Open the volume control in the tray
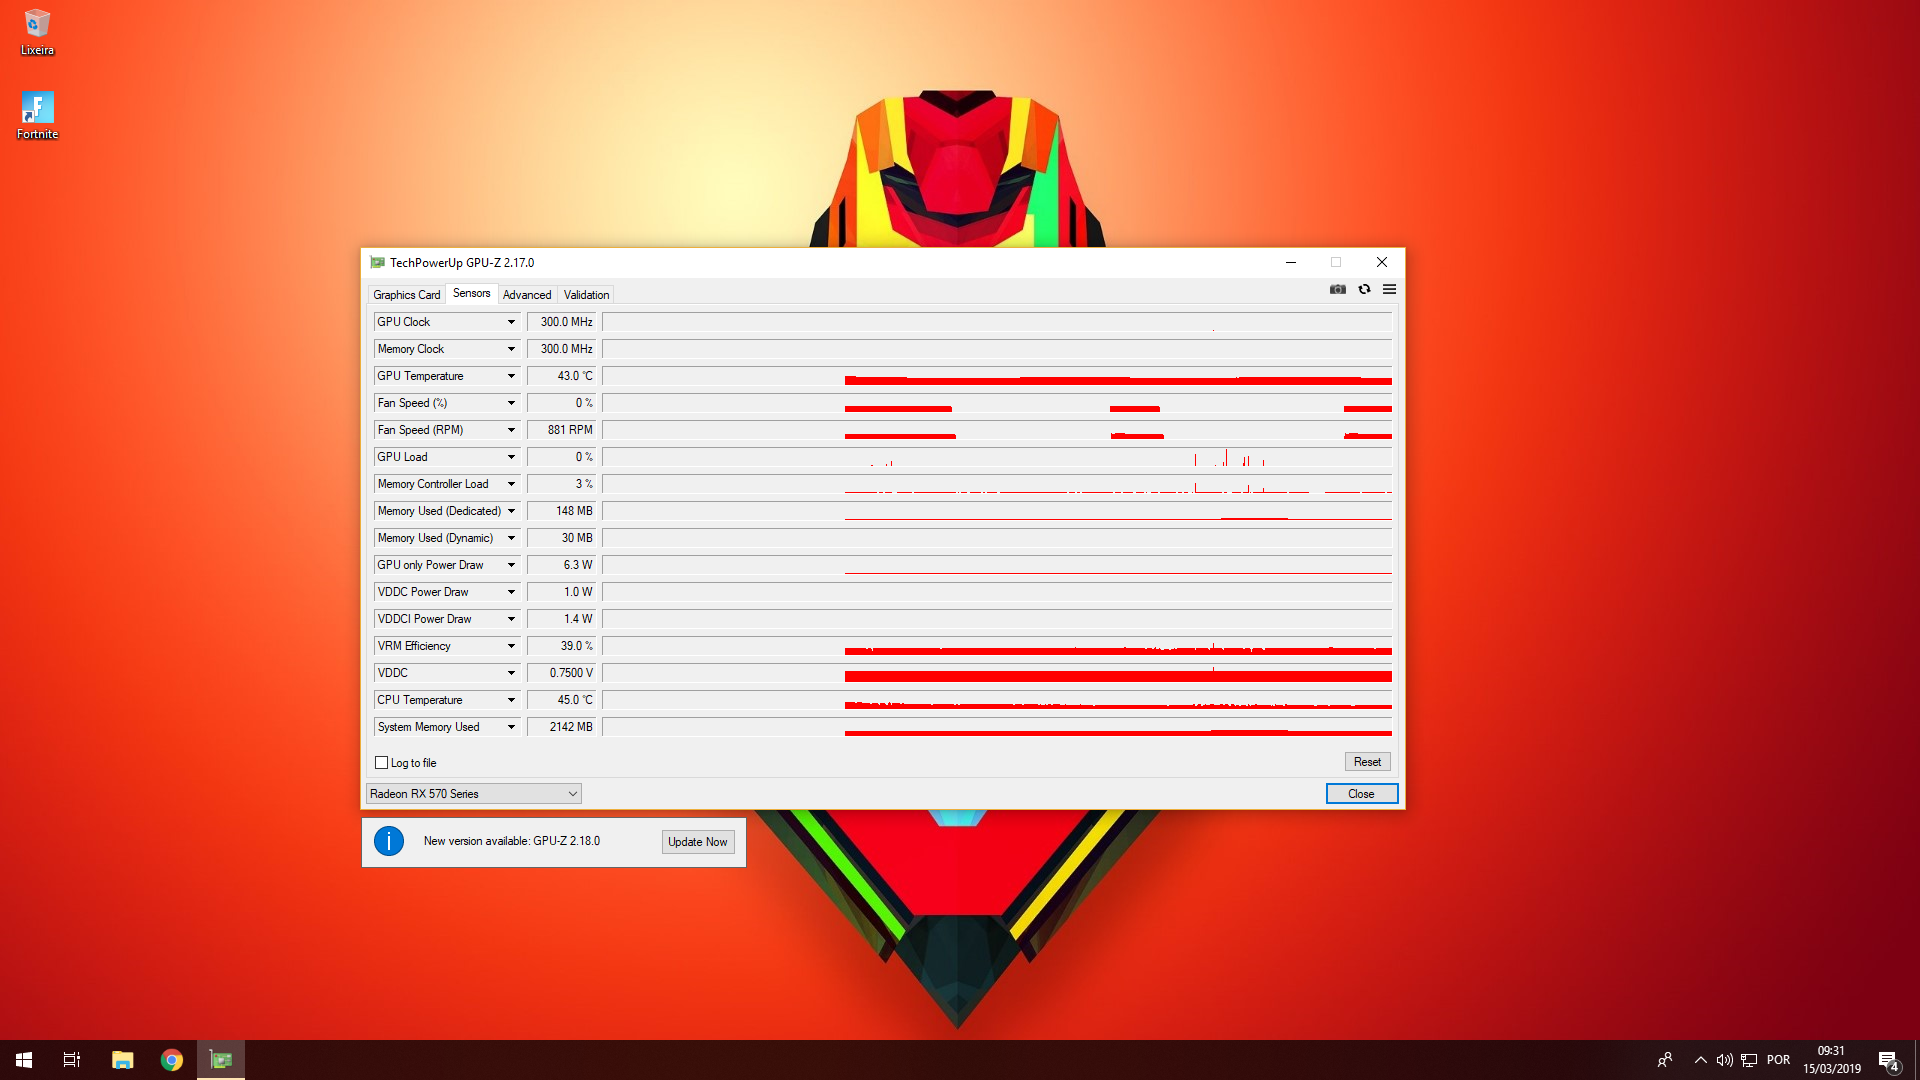 point(1724,1060)
